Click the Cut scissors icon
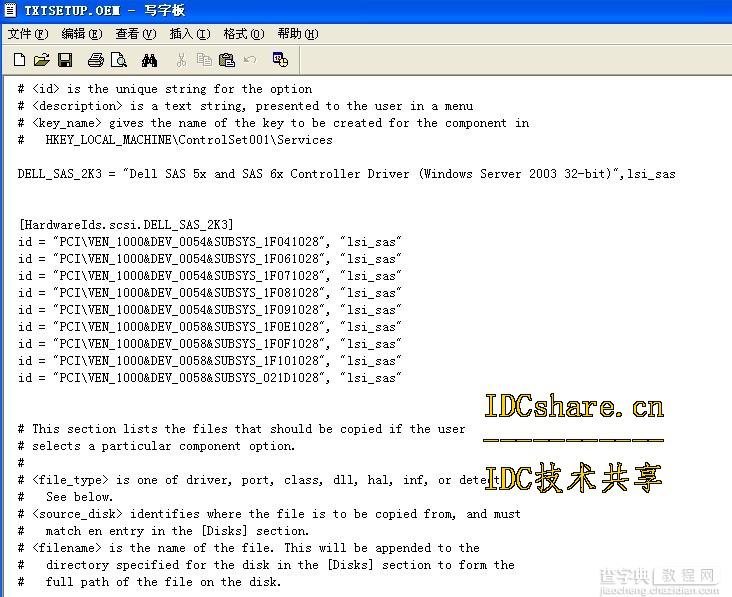Viewport: 732px width, 597px height. click(x=182, y=60)
